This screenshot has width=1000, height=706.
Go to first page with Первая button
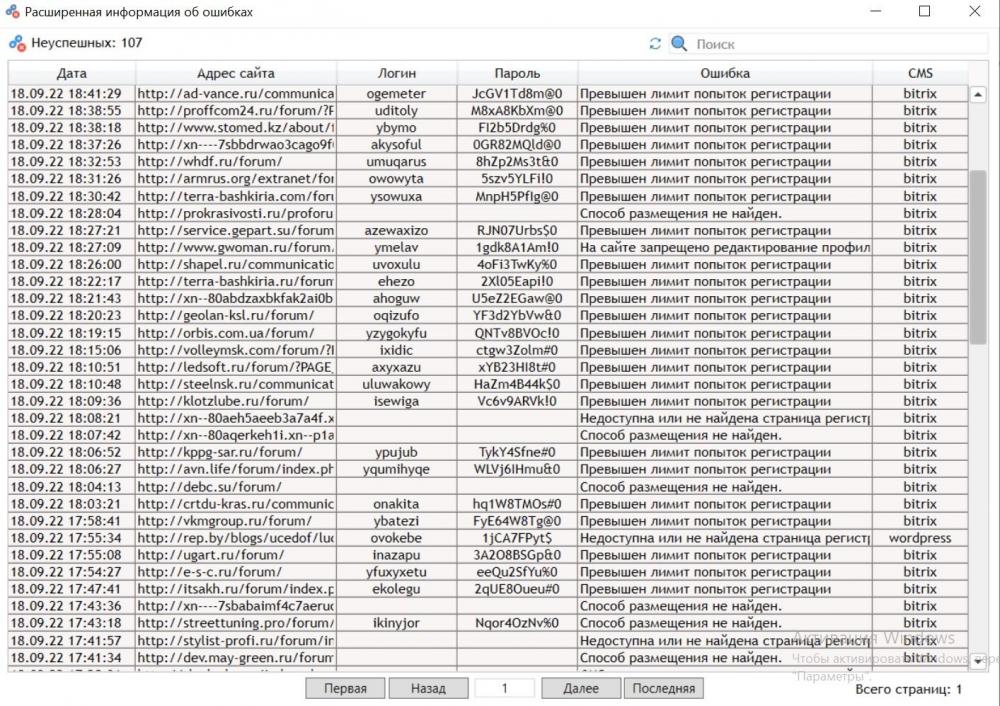[x=345, y=688]
